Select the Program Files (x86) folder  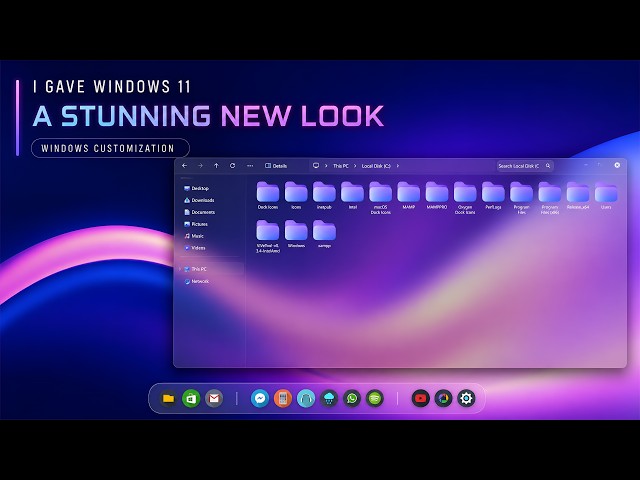549,198
